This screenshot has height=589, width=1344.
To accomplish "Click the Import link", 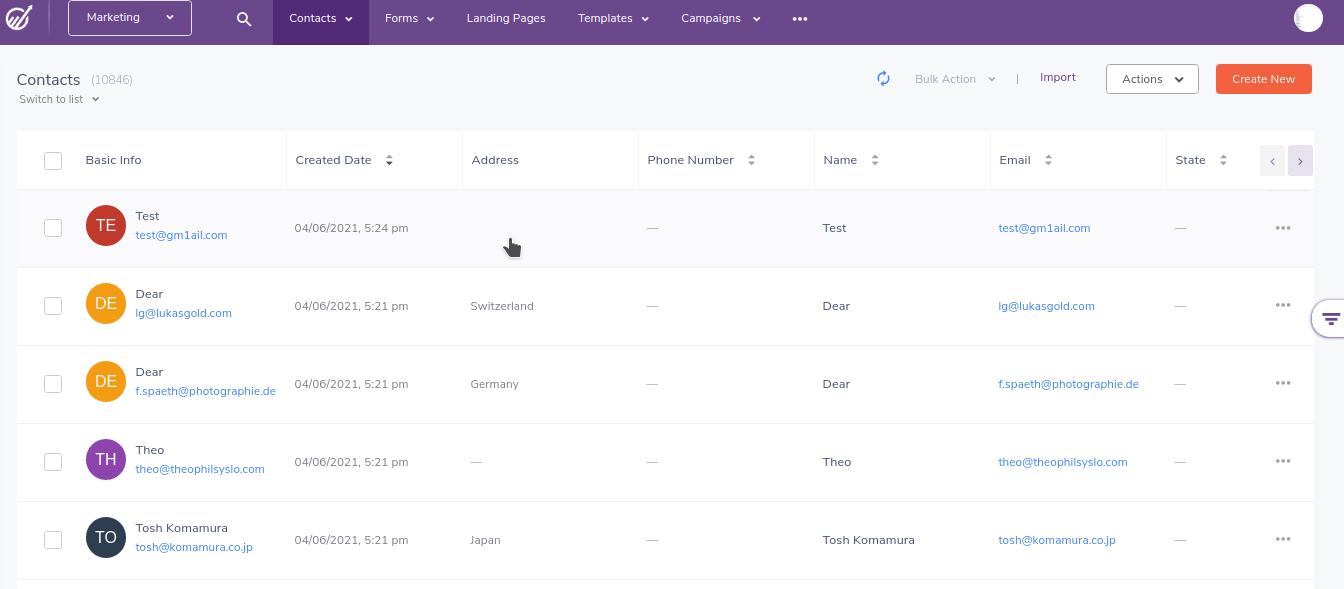I will (x=1058, y=77).
